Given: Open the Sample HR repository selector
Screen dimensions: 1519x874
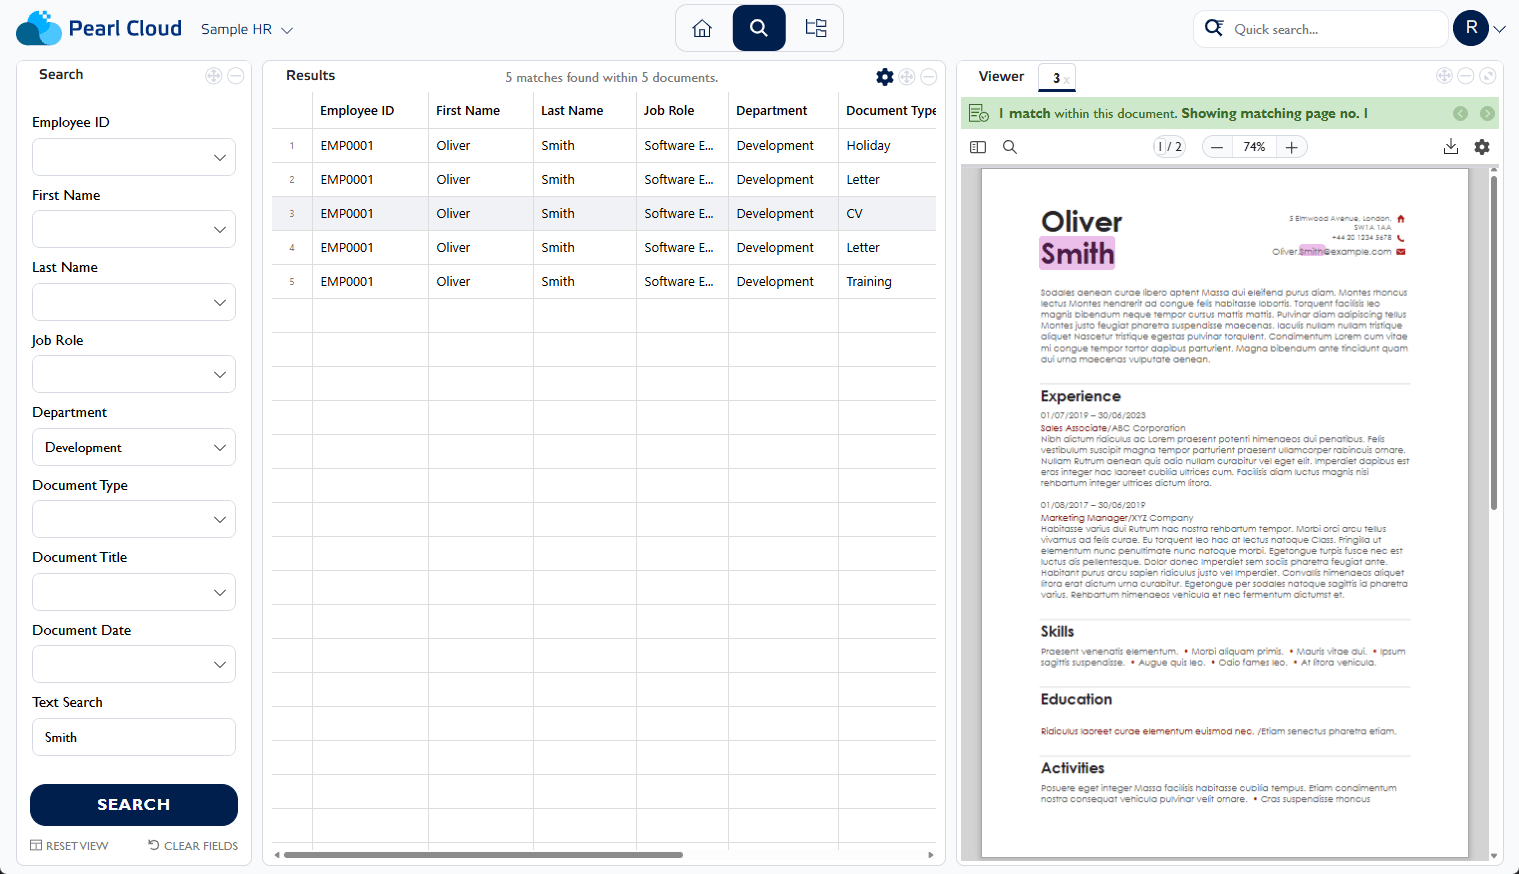Looking at the screenshot, I should coord(246,30).
